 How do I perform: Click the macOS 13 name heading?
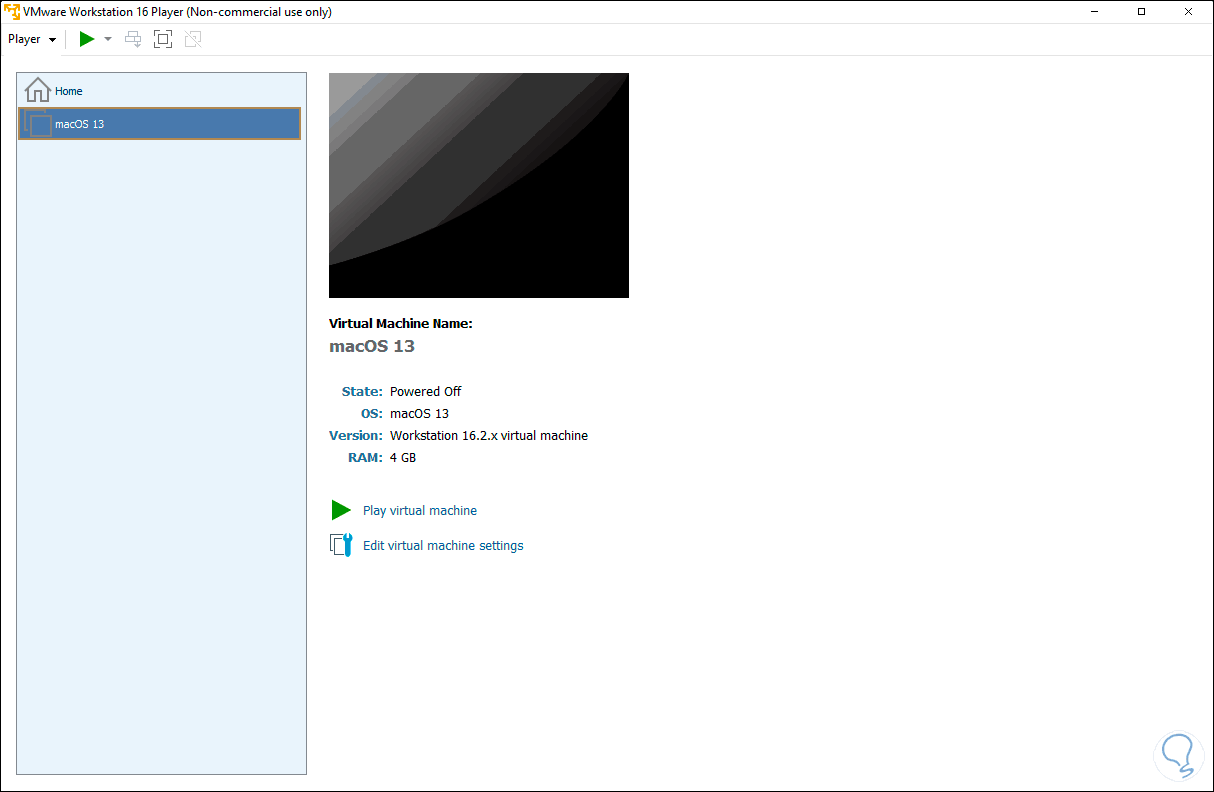pyautogui.click(x=372, y=347)
